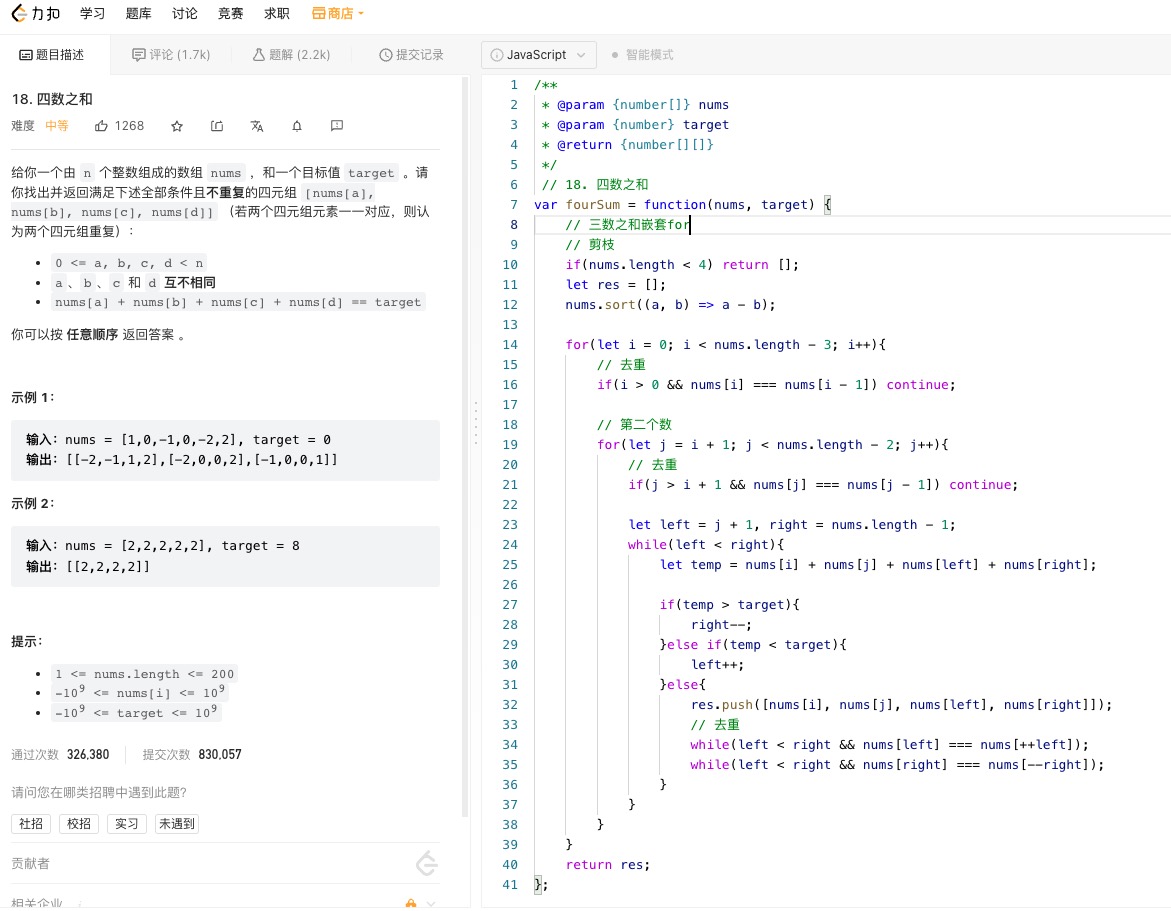The width and height of the screenshot is (1171, 911).
Task: Click constraint 1 <= nums.length <= 200
Action: pyautogui.click(x=145, y=674)
